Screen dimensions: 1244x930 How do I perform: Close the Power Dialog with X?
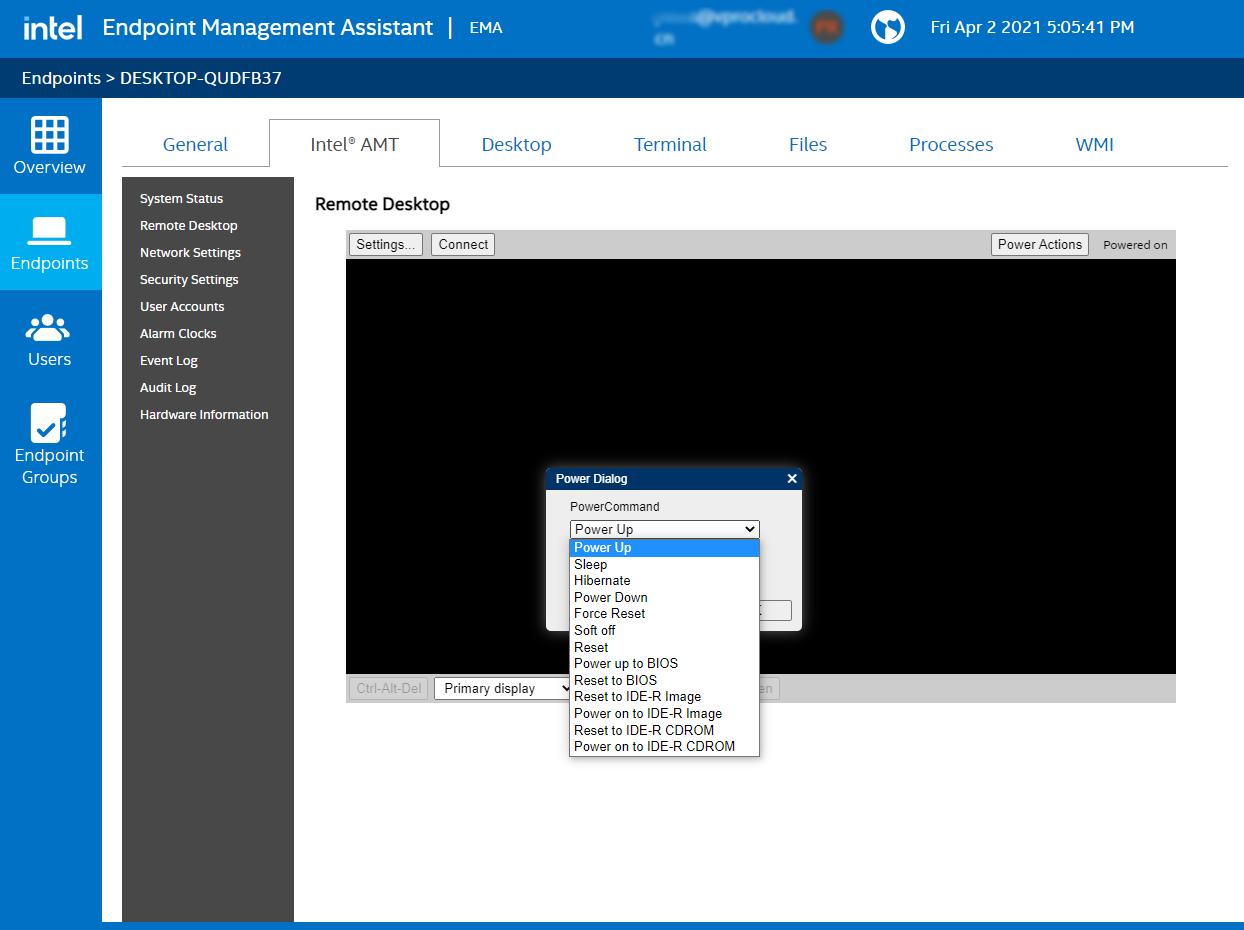(792, 479)
